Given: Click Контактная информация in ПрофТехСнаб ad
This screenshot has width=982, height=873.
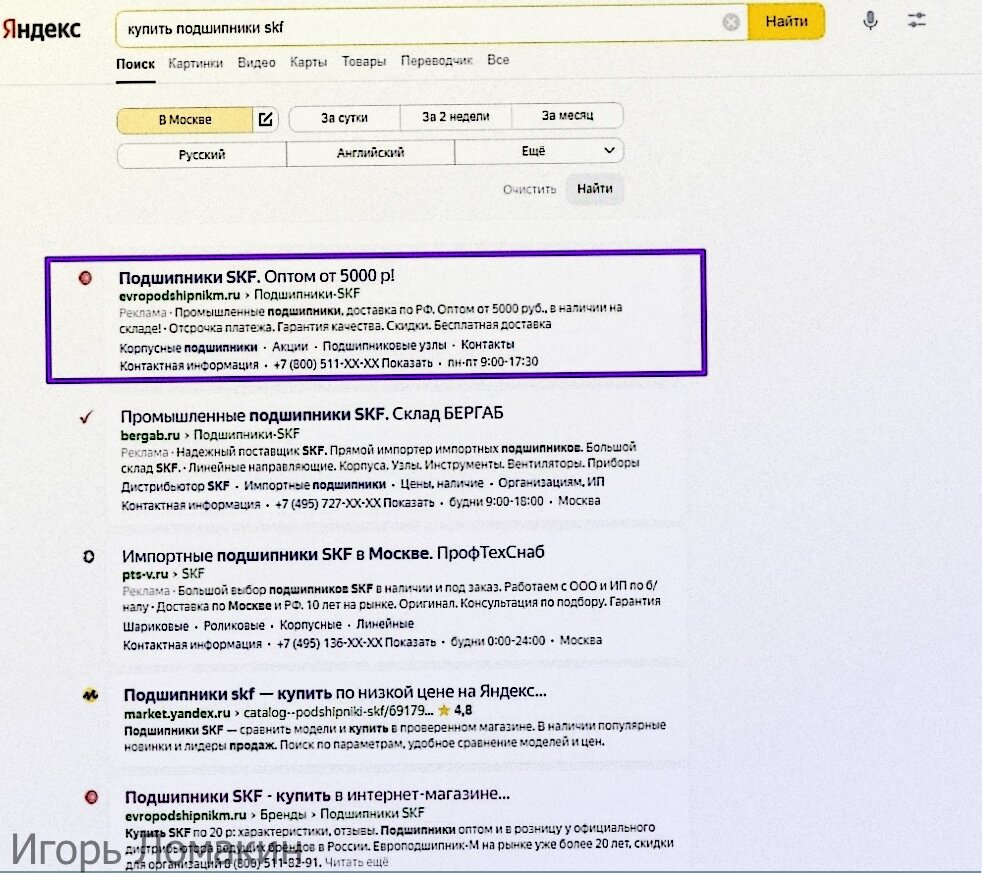Looking at the screenshot, I should [x=192, y=644].
